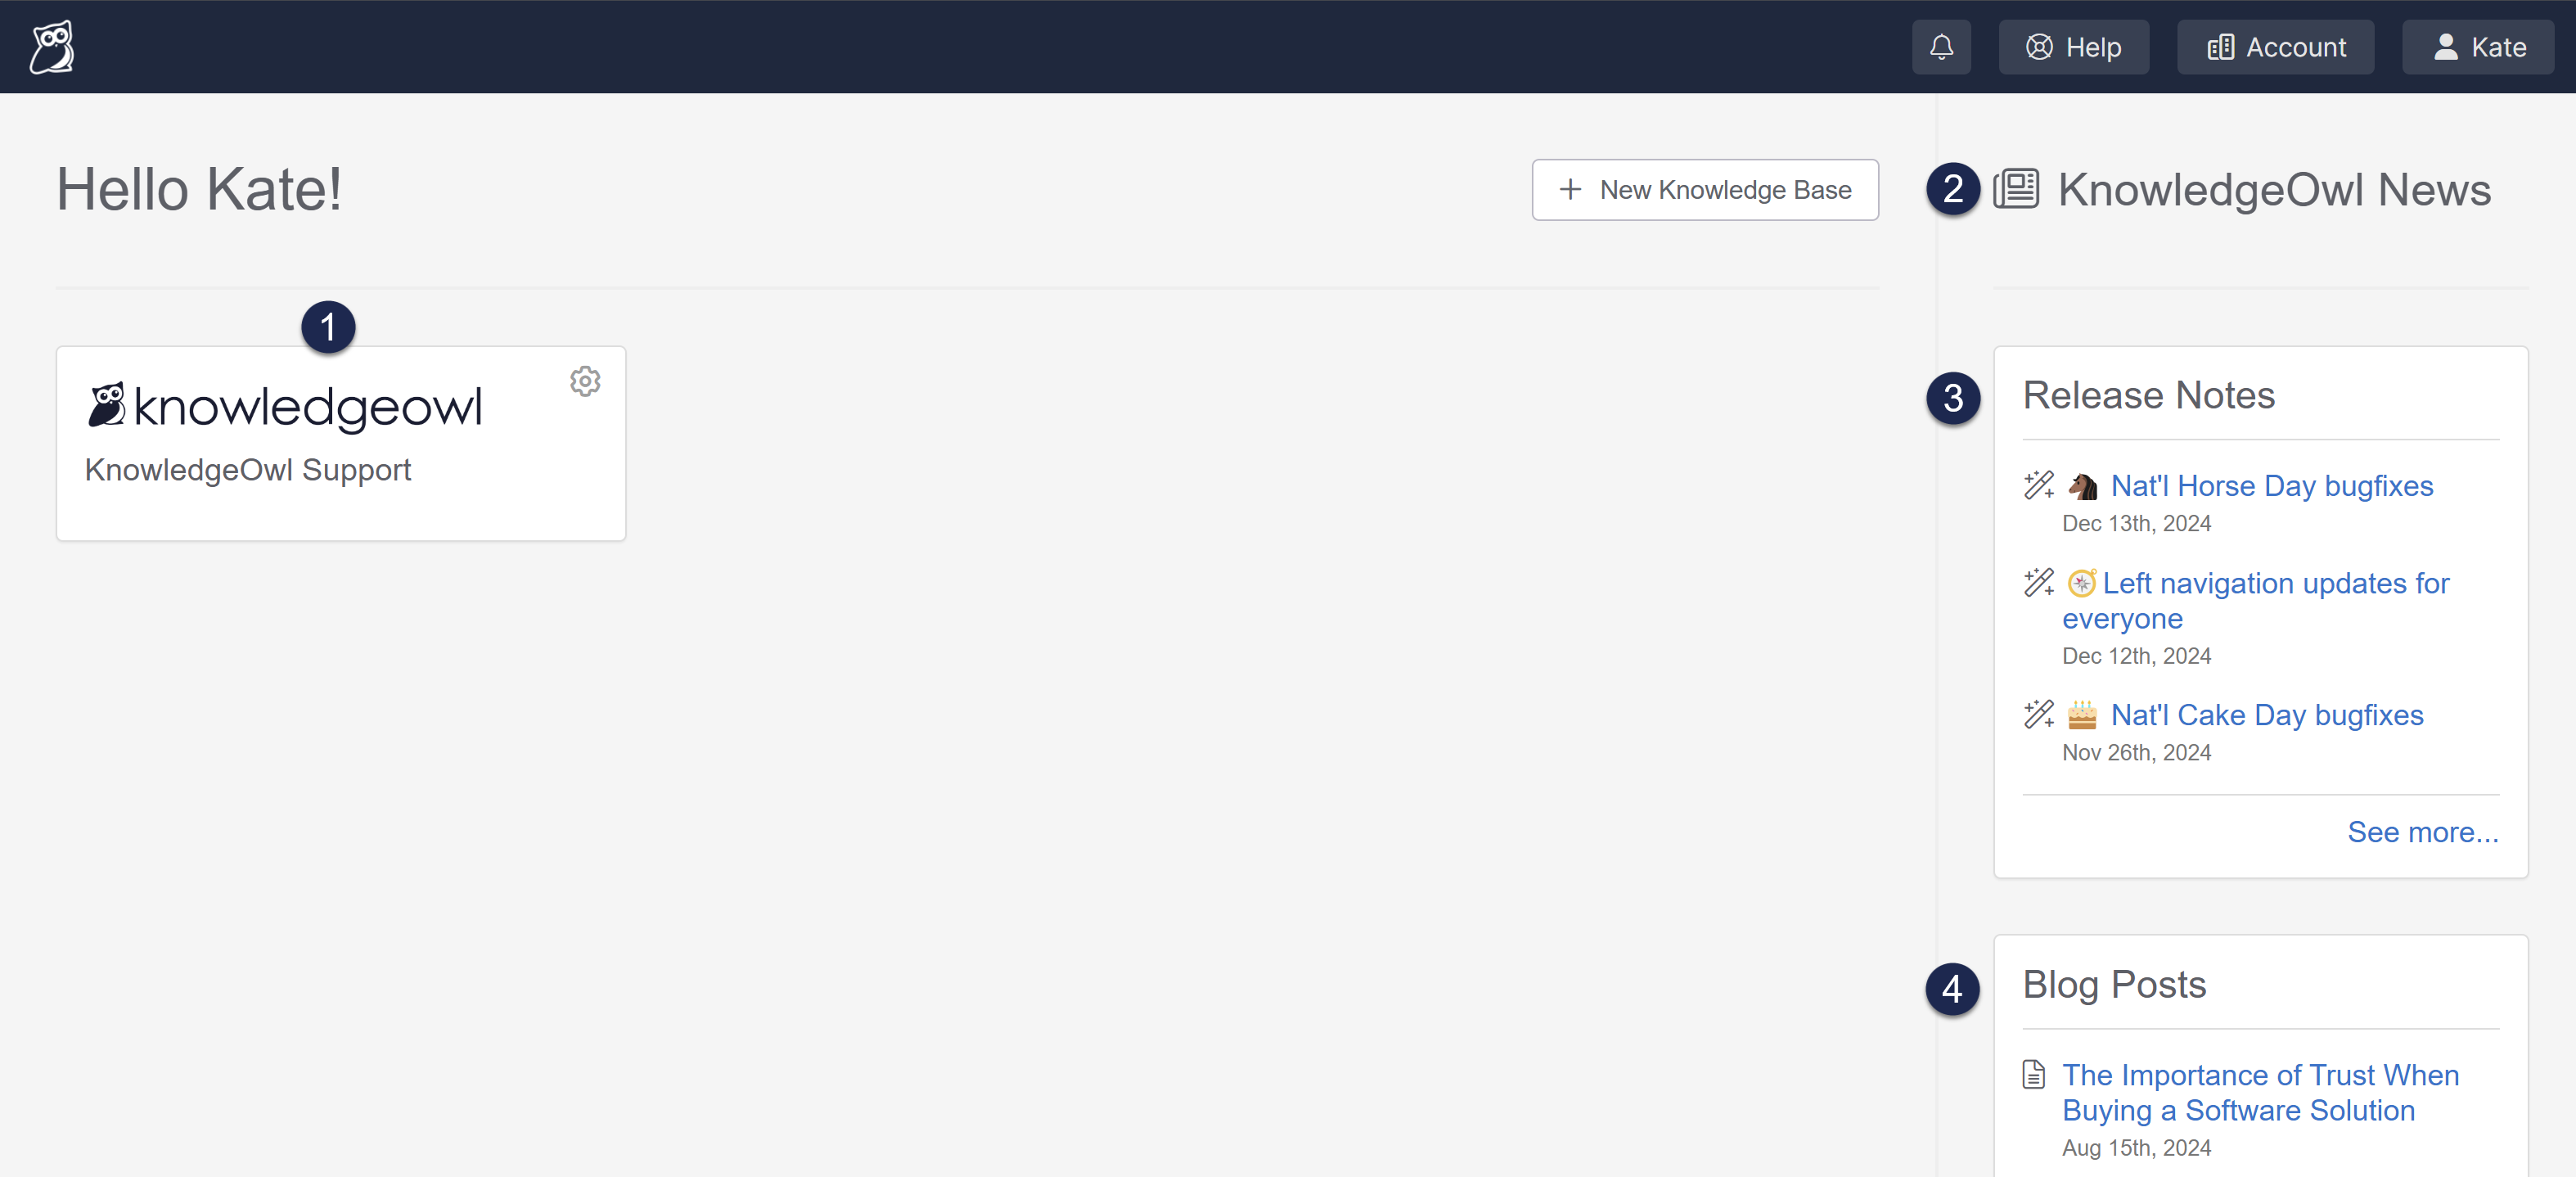Open Left navigation updates for everyone link
This screenshot has height=1177, width=2576.
click(x=2275, y=583)
